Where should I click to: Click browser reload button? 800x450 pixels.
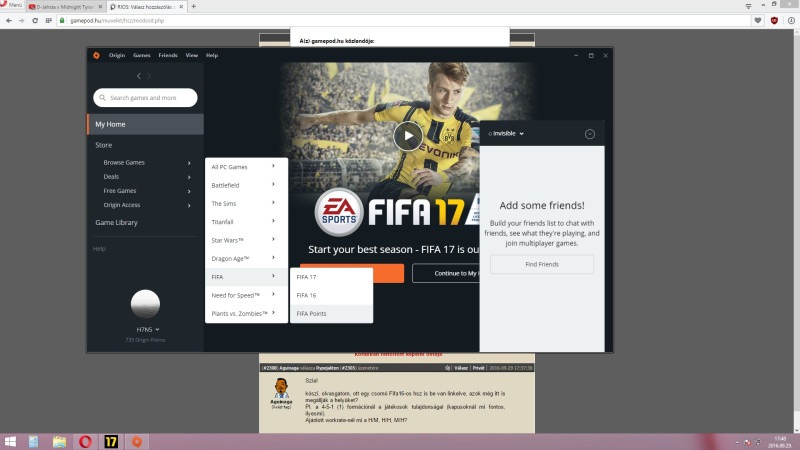pyautogui.click(x=35, y=20)
